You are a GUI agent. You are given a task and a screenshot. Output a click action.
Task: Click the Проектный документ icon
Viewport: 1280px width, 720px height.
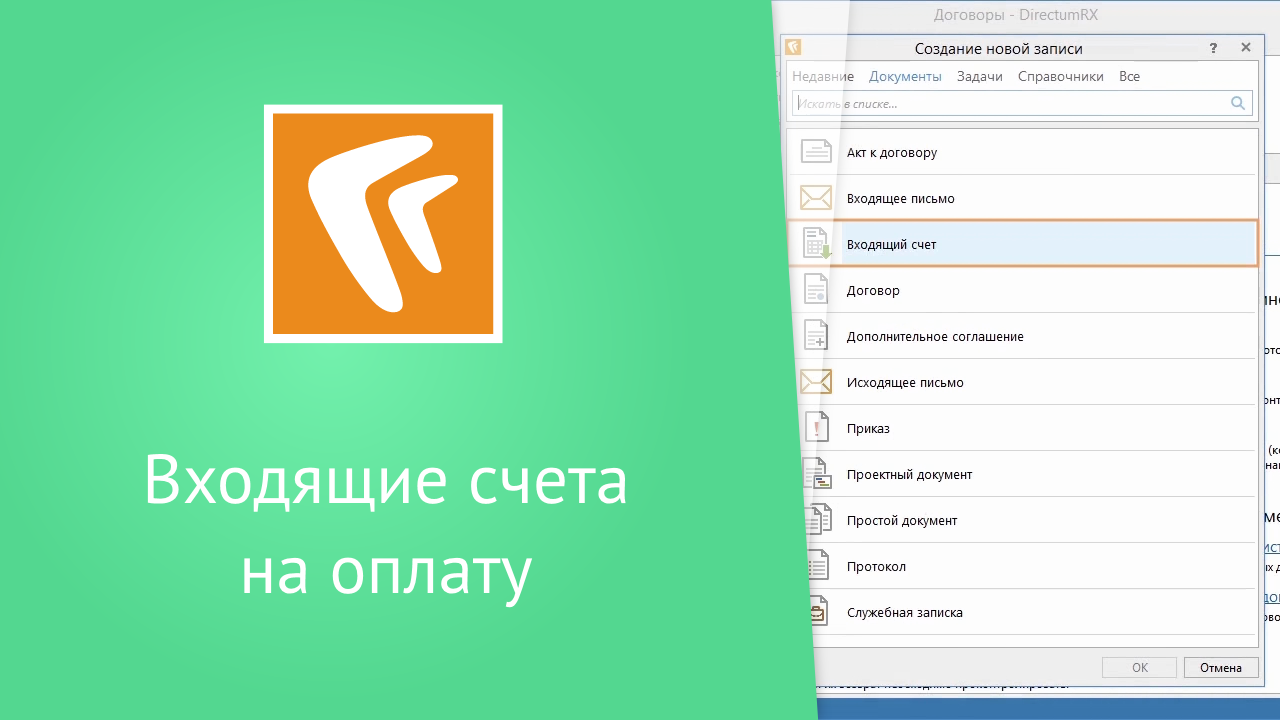pos(818,474)
